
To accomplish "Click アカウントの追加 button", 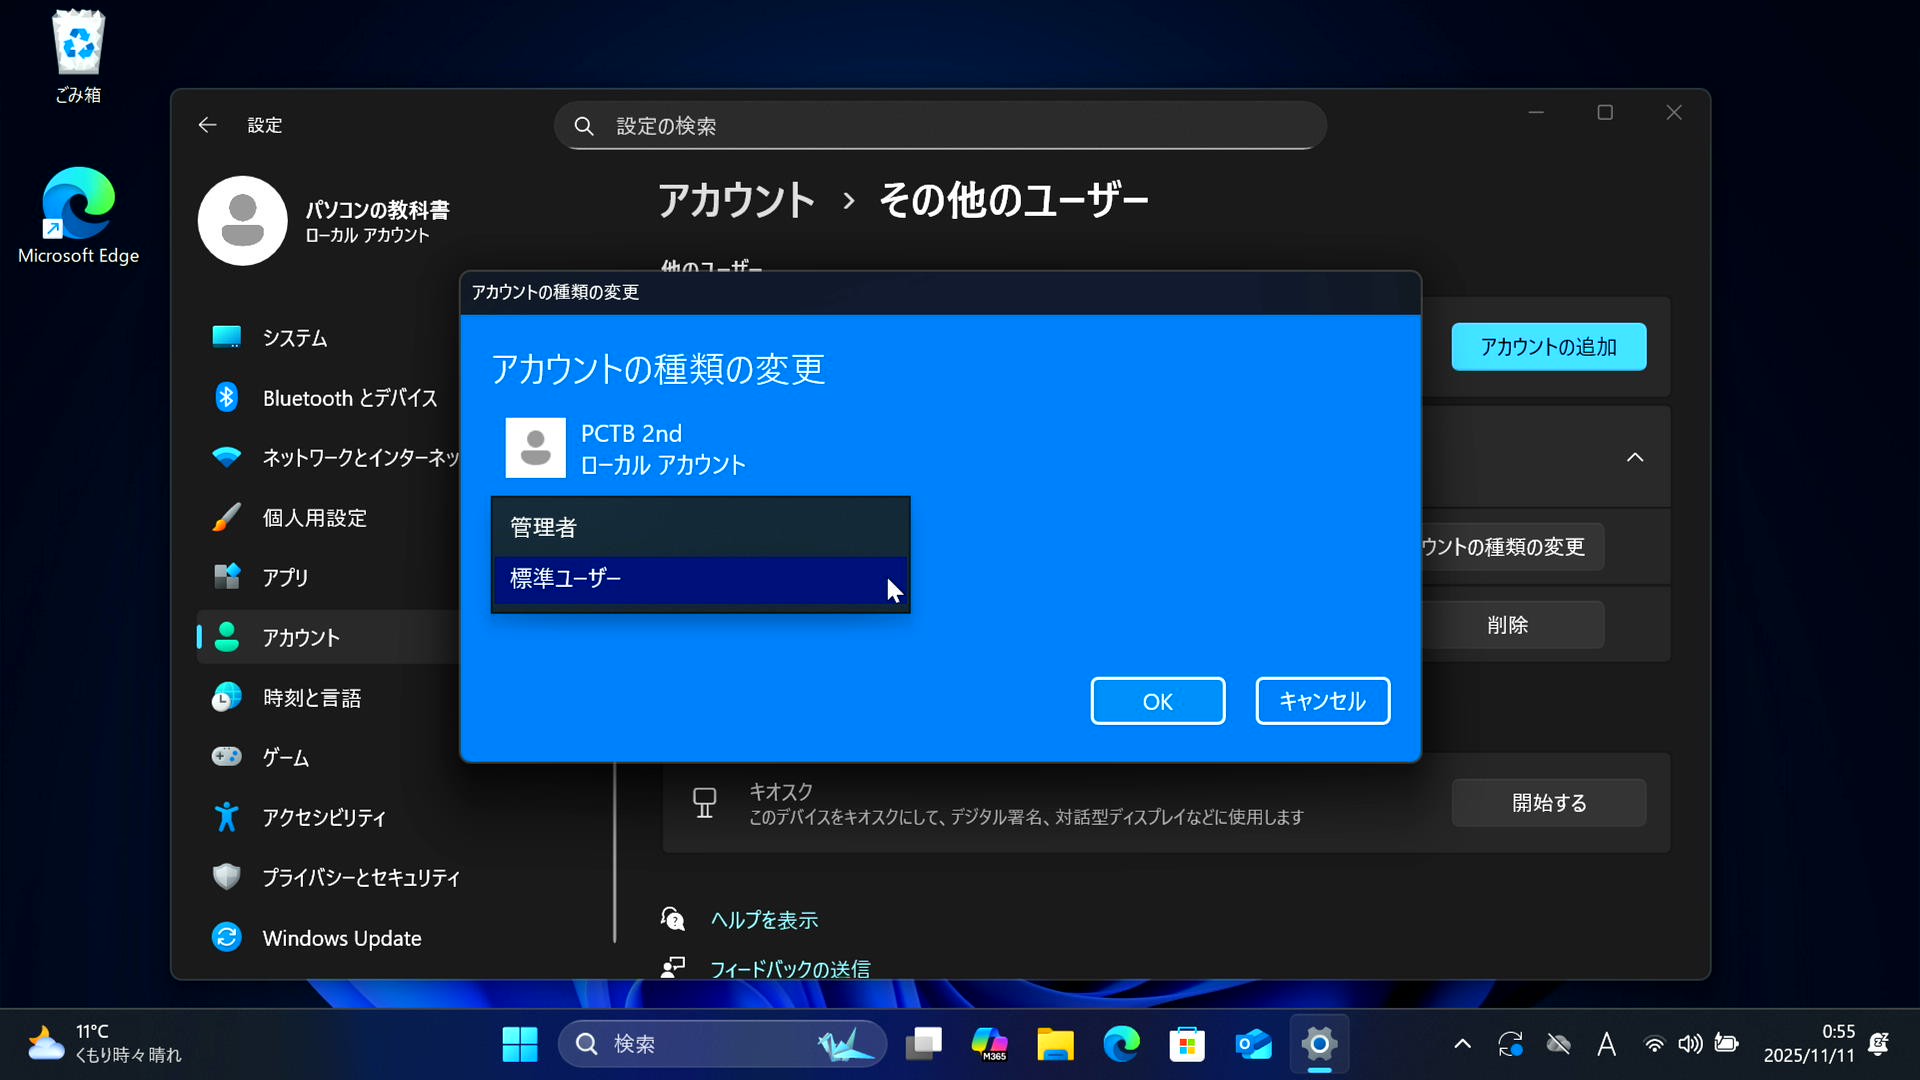I will (1548, 347).
